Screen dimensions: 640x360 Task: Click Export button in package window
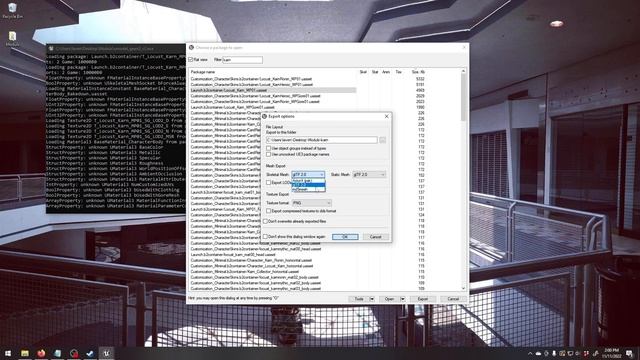pyautogui.click(x=423, y=299)
